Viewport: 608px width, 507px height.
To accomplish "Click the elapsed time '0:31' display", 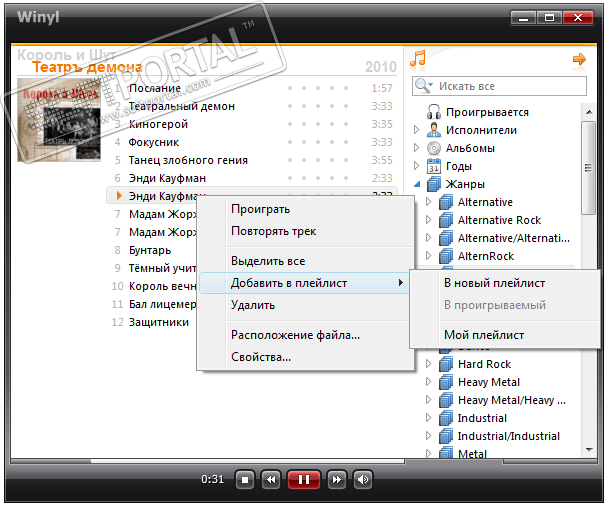I will pos(212,479).
